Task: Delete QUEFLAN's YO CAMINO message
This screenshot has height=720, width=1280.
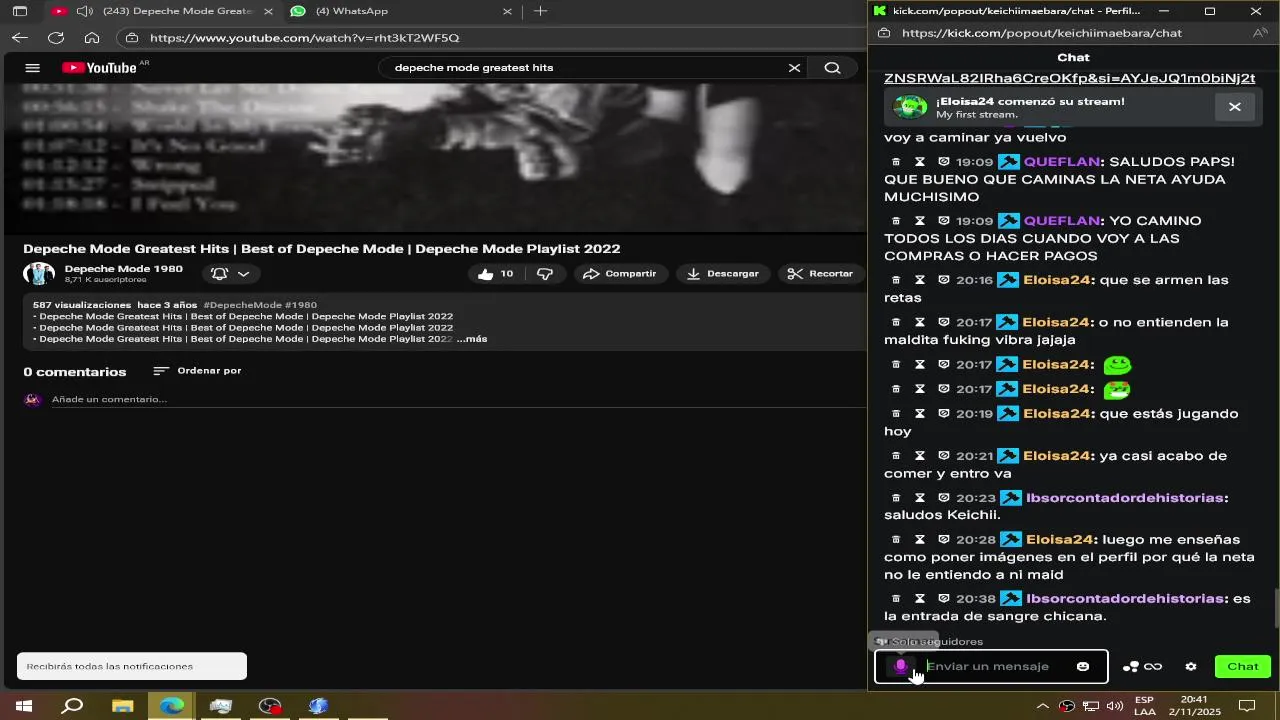Action: click(896, 221)
